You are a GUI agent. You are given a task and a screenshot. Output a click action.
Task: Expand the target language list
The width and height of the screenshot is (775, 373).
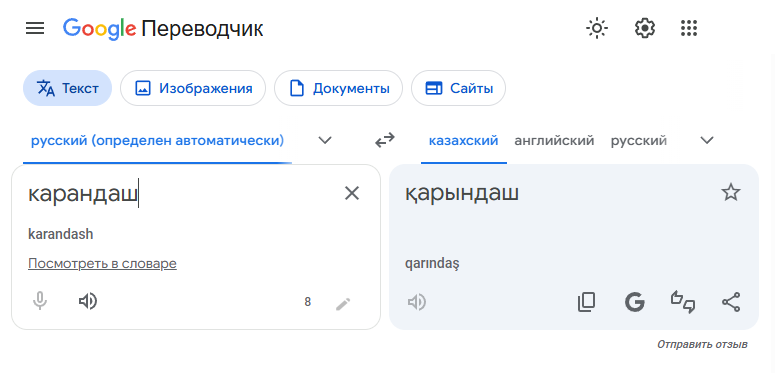pos(707,141)
